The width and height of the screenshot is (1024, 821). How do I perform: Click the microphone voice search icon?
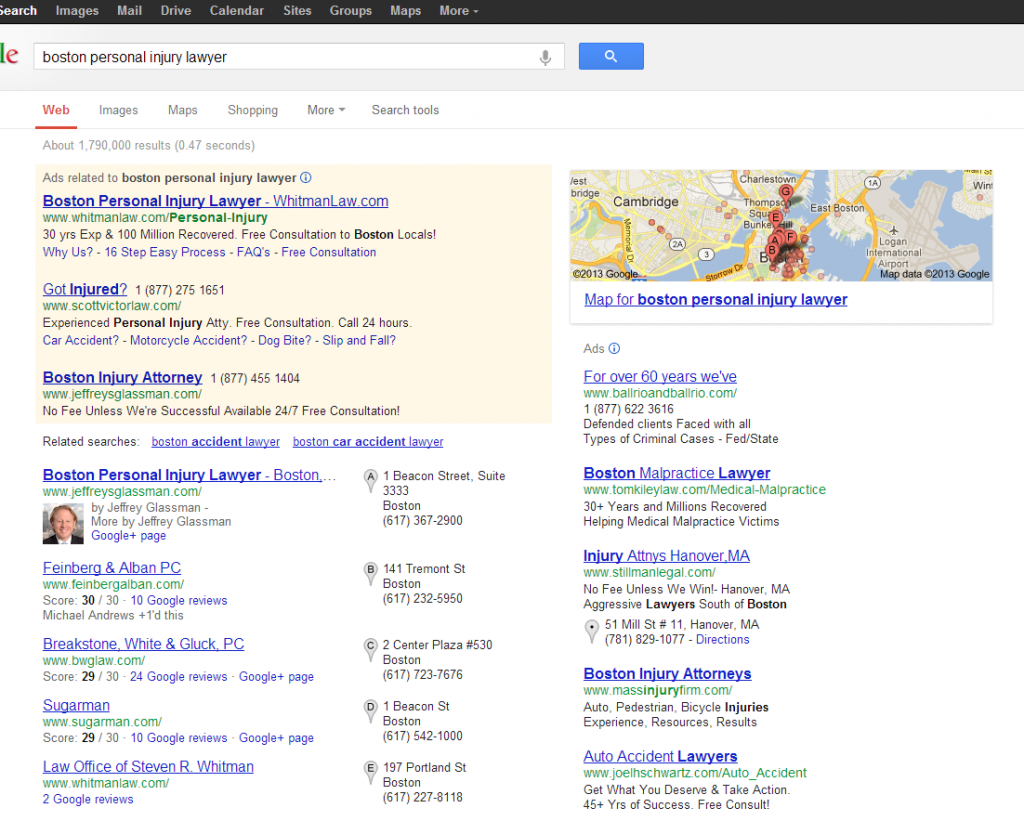[x=545, y=57]
